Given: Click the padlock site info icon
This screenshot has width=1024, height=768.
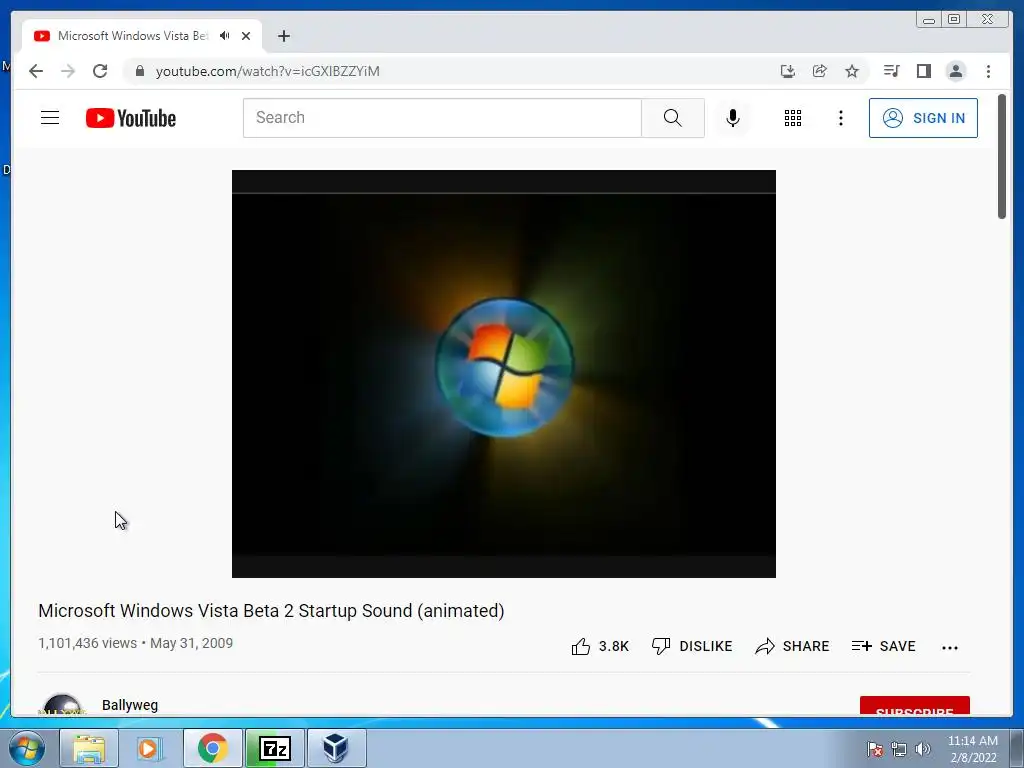Looking at the screenshot, I should pyautogui.click(x=139, y=71).
